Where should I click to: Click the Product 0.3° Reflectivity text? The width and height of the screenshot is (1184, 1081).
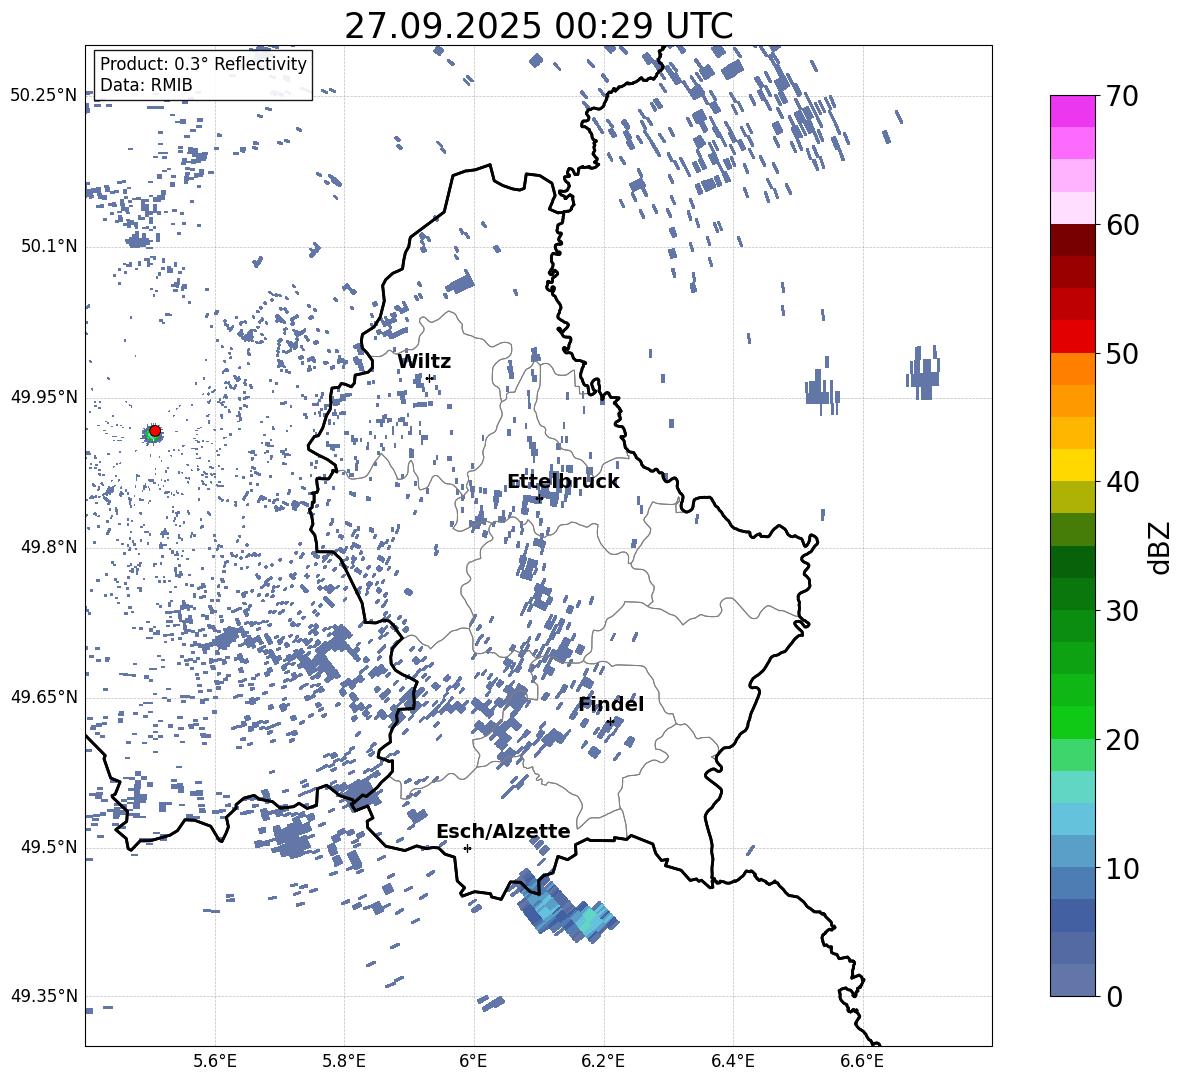coord(203,64)
